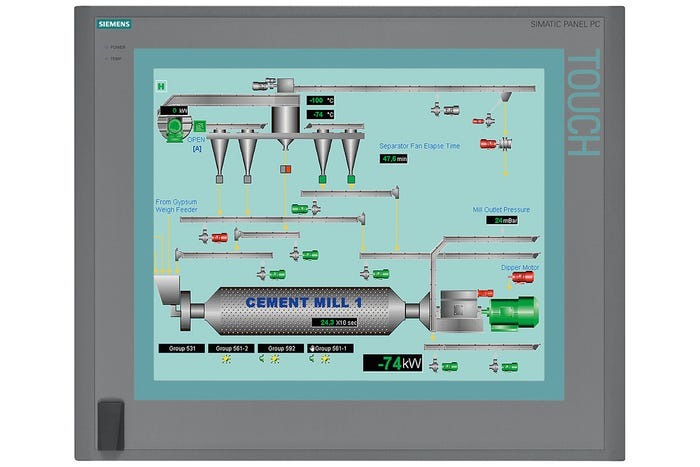Click the mill gearbox unit
Screen dimensions: 700x467
pos(459,305)
